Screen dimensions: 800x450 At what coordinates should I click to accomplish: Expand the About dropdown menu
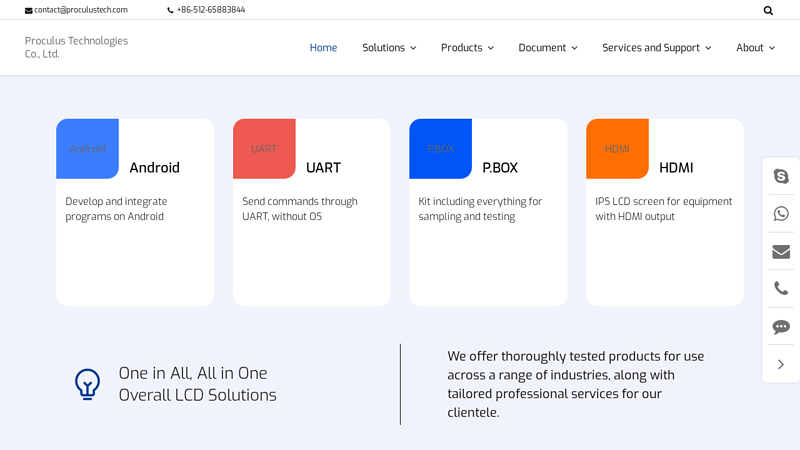(x=756, y=47)
